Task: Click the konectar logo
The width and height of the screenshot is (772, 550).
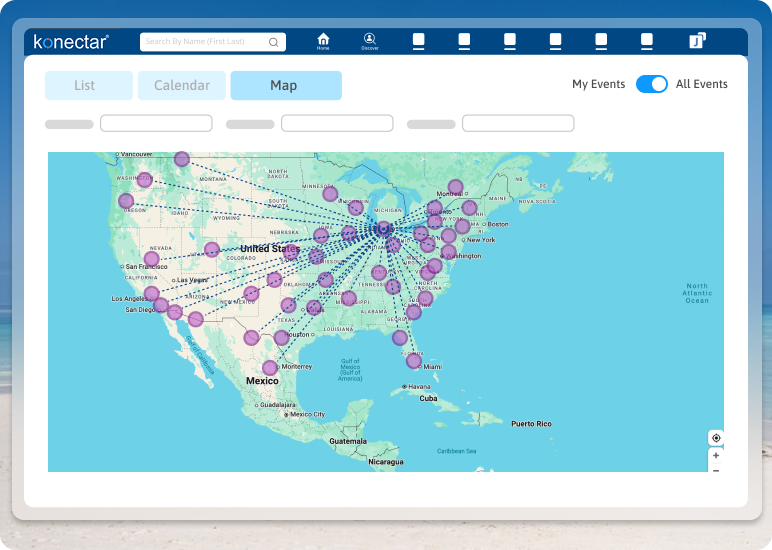Action: (71, 42)
